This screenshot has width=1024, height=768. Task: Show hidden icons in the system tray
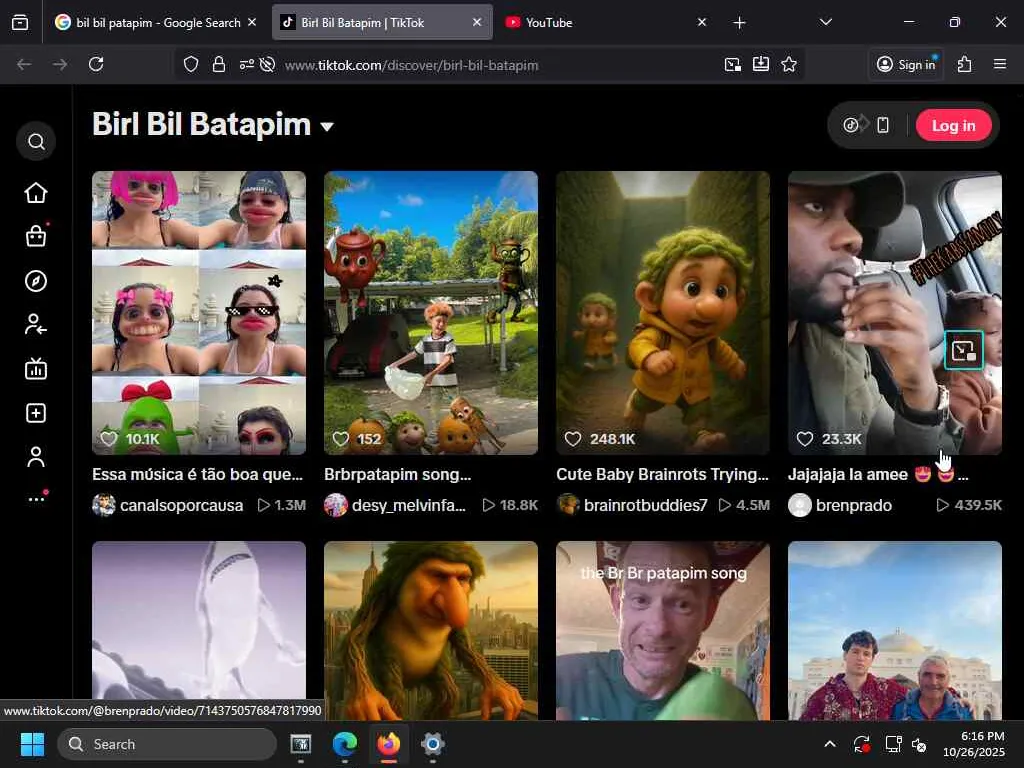point(829,744)
